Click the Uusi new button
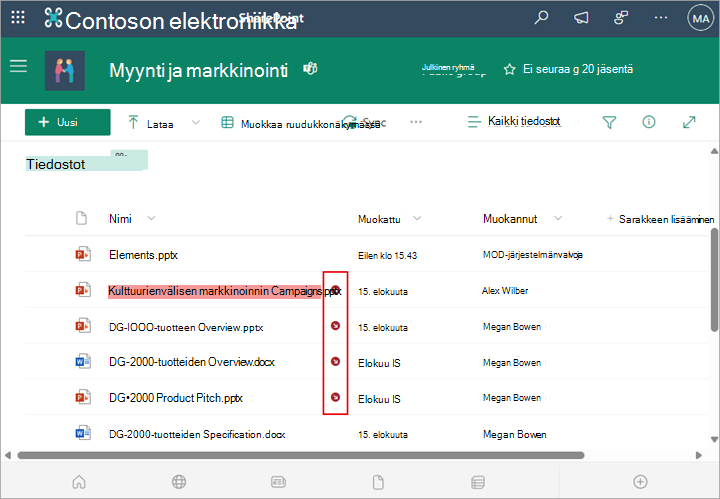This screenshot has height=499, width=720. [68, 122]
